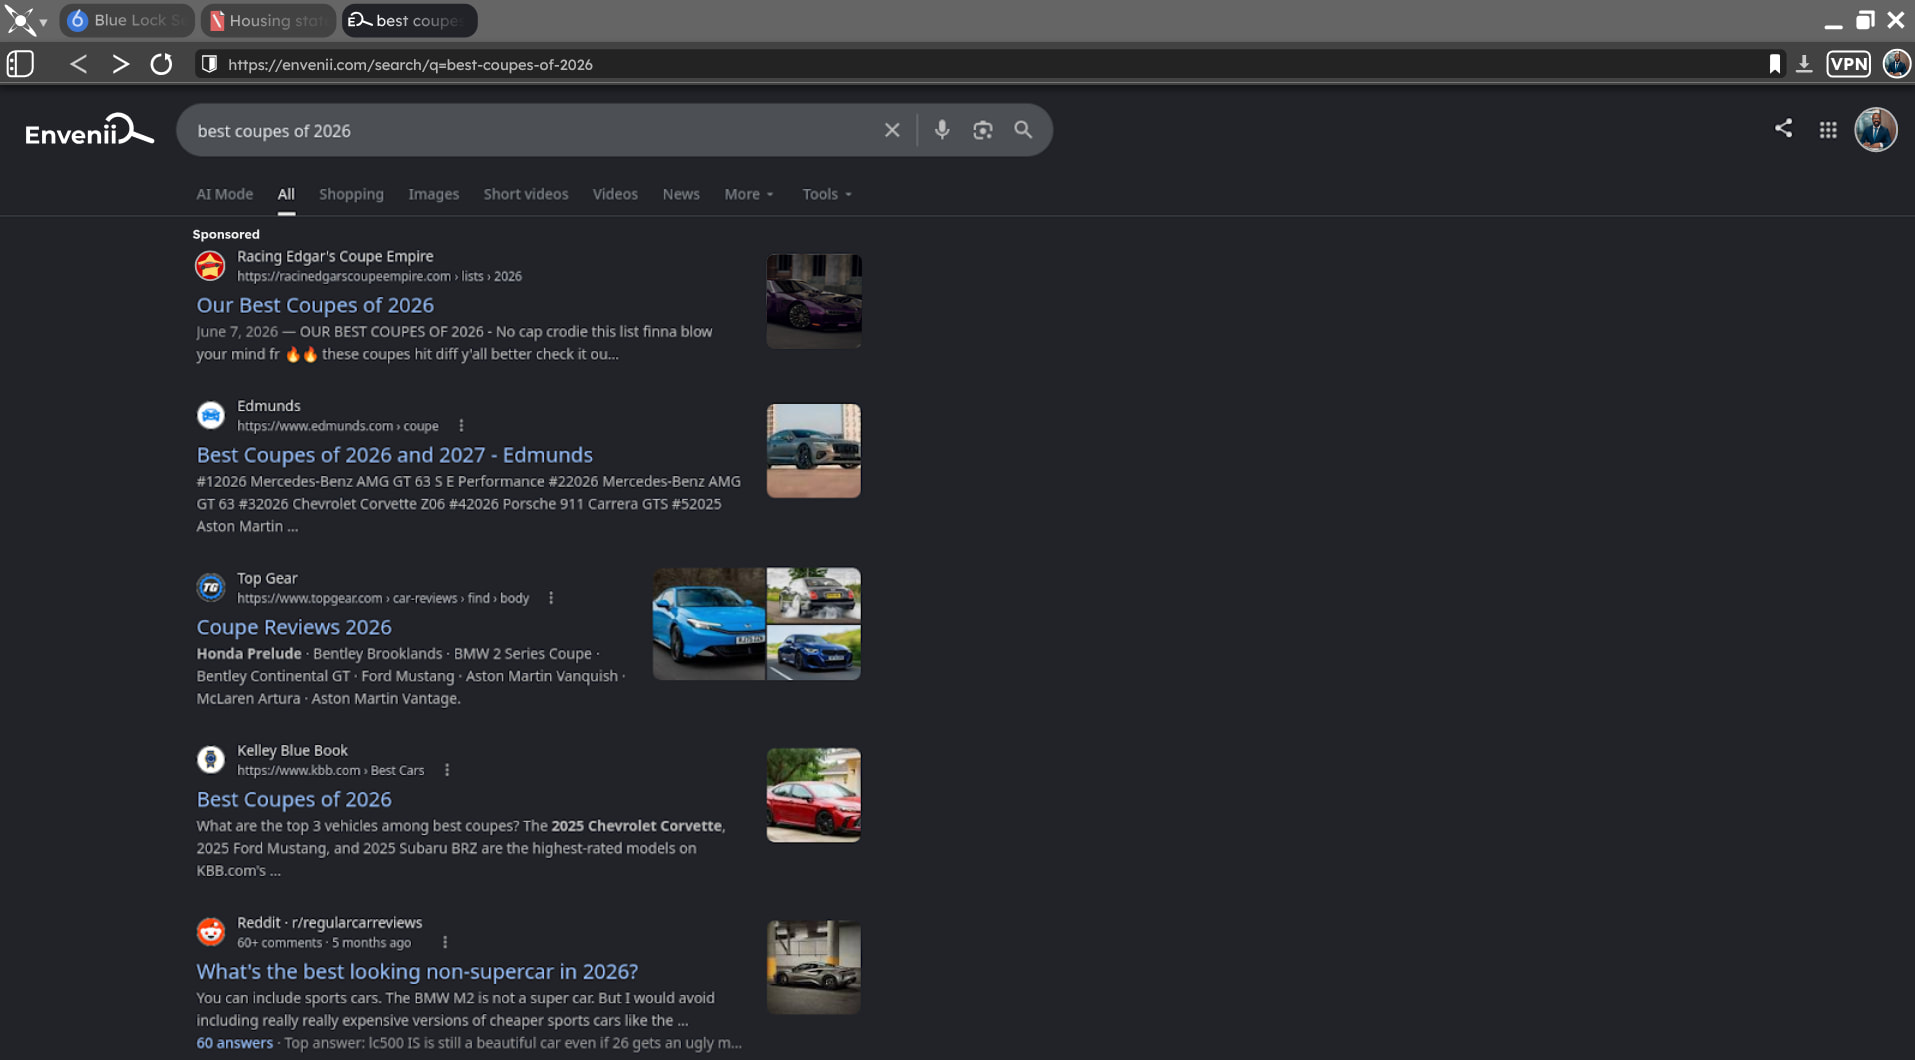Switch to Short videos tab
Image resolution: width=1915 pixels, height=1060 pixels.
pos(526,194)
